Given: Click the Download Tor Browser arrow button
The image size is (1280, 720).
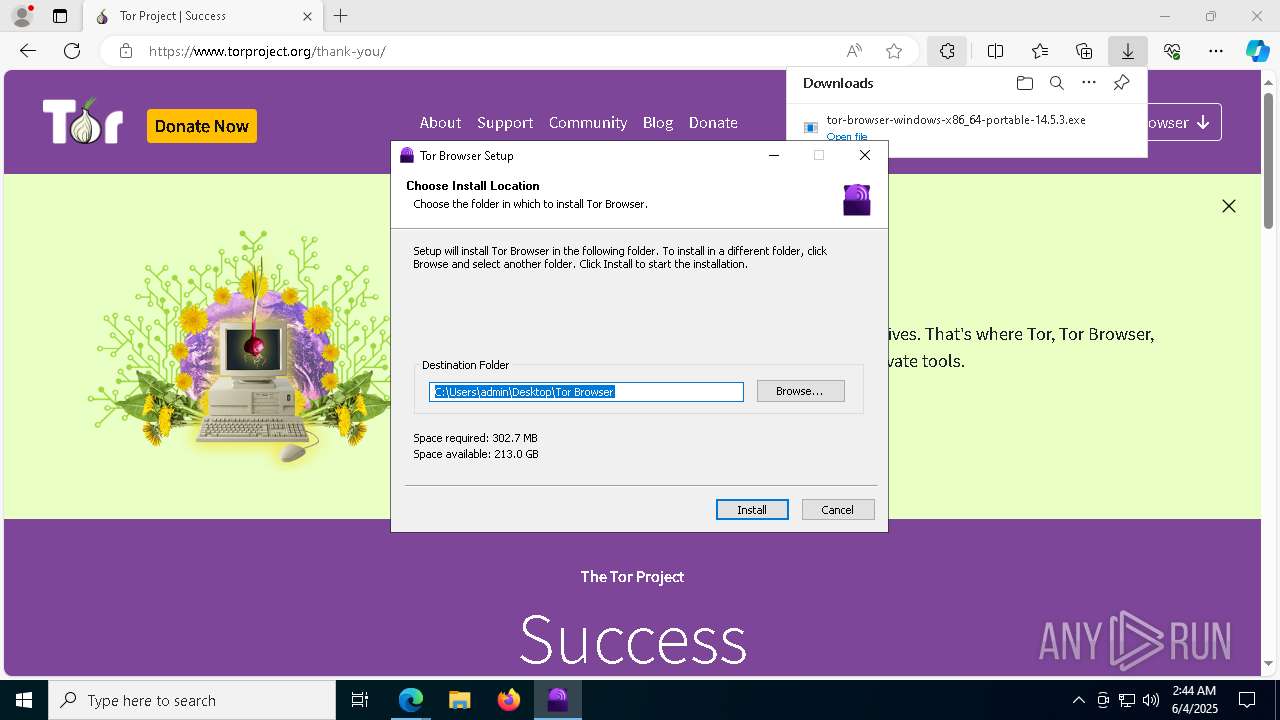Looking at the screenshot, I should (x=1184, y=122).
